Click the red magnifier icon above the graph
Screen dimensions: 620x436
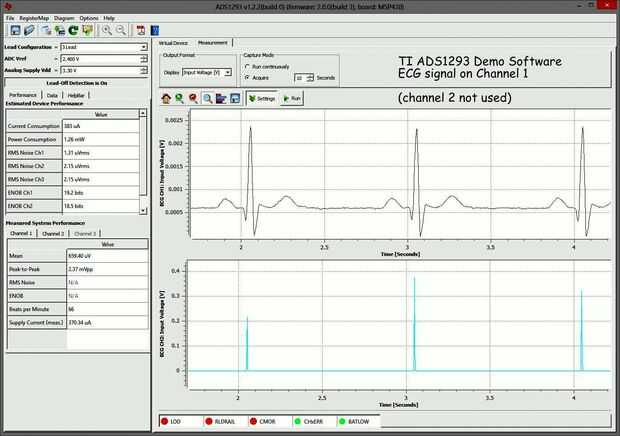coord(193,98)
